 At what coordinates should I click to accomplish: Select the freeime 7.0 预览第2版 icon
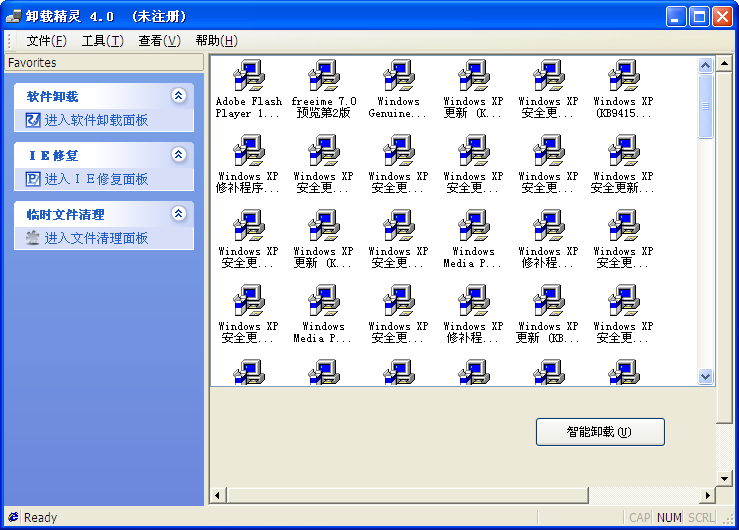click(x=323, y=77)
